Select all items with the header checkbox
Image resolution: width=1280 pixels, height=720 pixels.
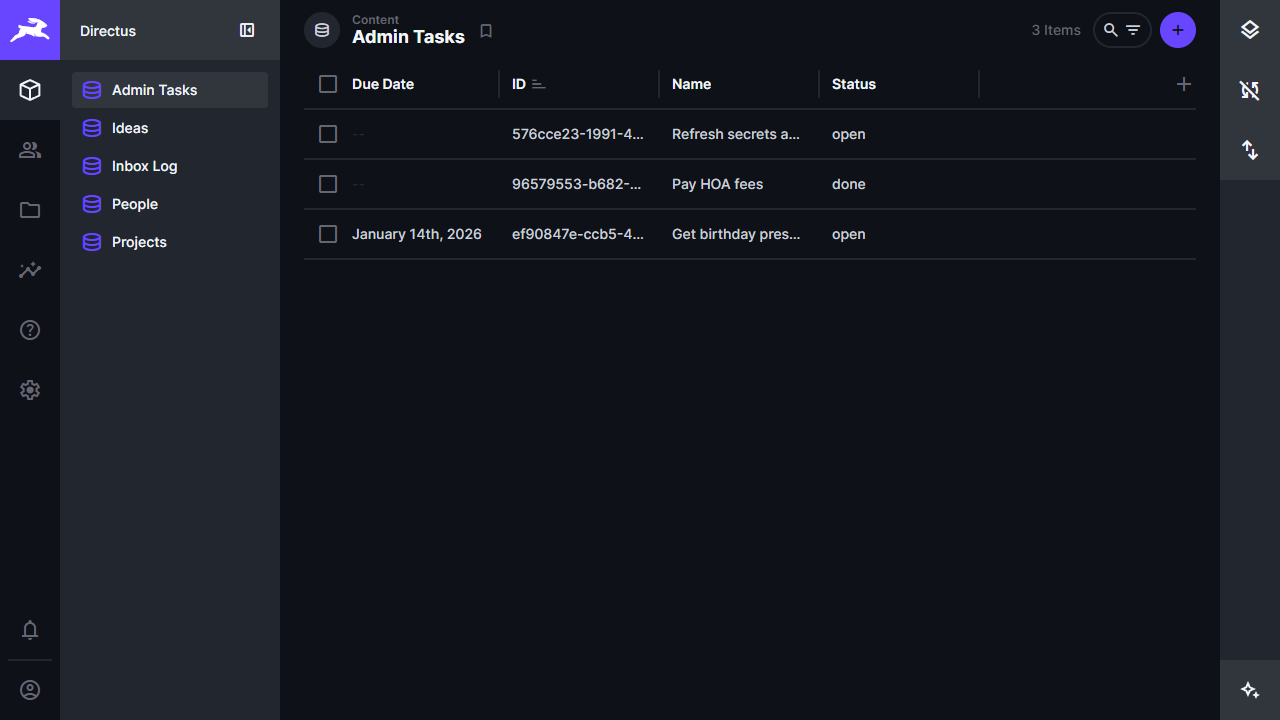pyautogui.click(x=327, y=84)
